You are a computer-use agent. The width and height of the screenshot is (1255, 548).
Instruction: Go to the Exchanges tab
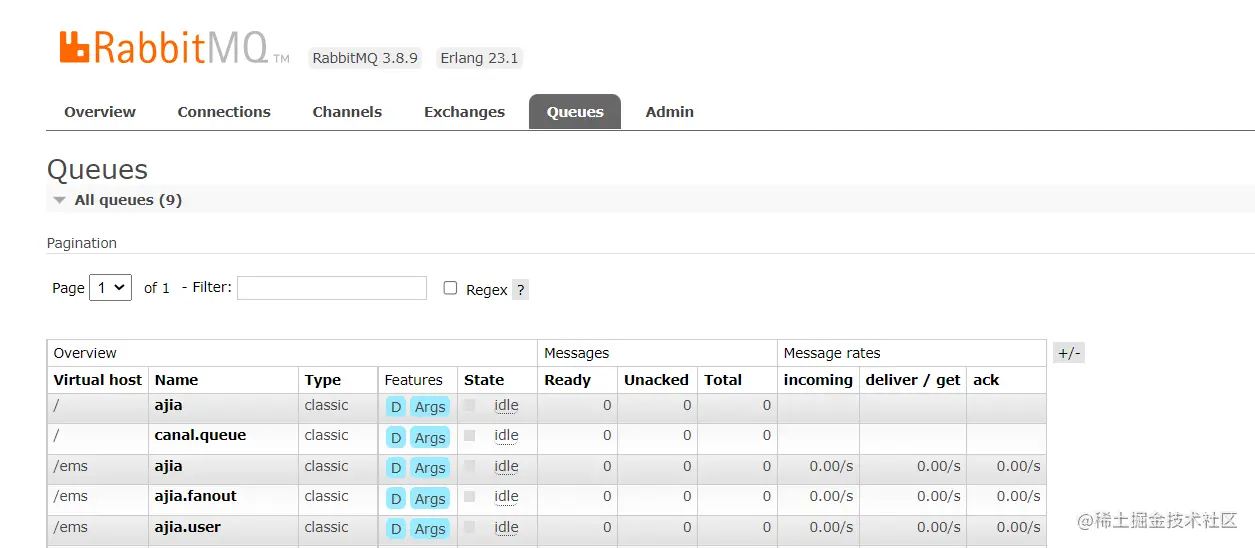point(464,112)
